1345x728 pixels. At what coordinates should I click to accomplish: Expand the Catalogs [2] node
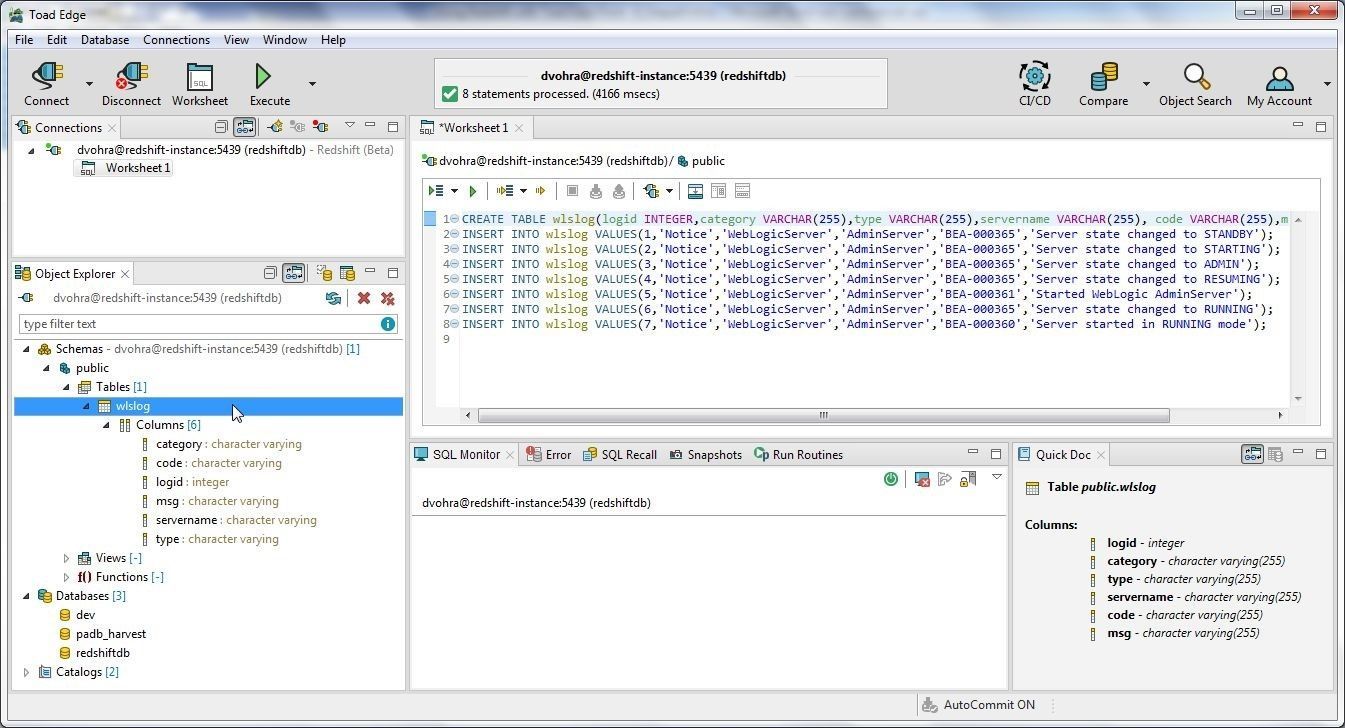pyautogui.click(x=26, y=672)
